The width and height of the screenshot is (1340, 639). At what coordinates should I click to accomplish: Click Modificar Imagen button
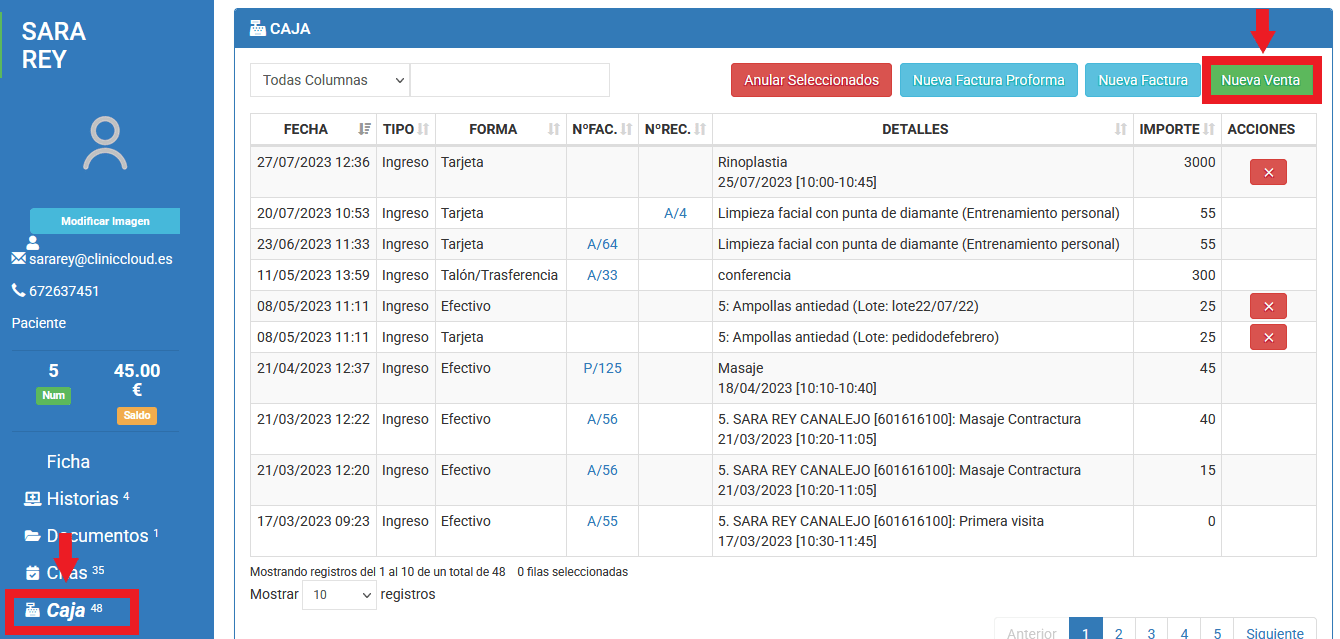tap(105, 221)
